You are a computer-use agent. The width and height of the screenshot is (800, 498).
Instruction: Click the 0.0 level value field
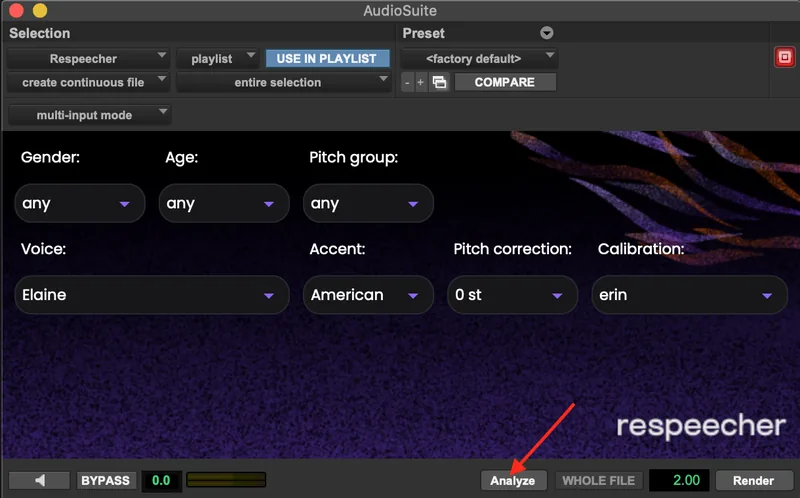(x=161, y=480)
